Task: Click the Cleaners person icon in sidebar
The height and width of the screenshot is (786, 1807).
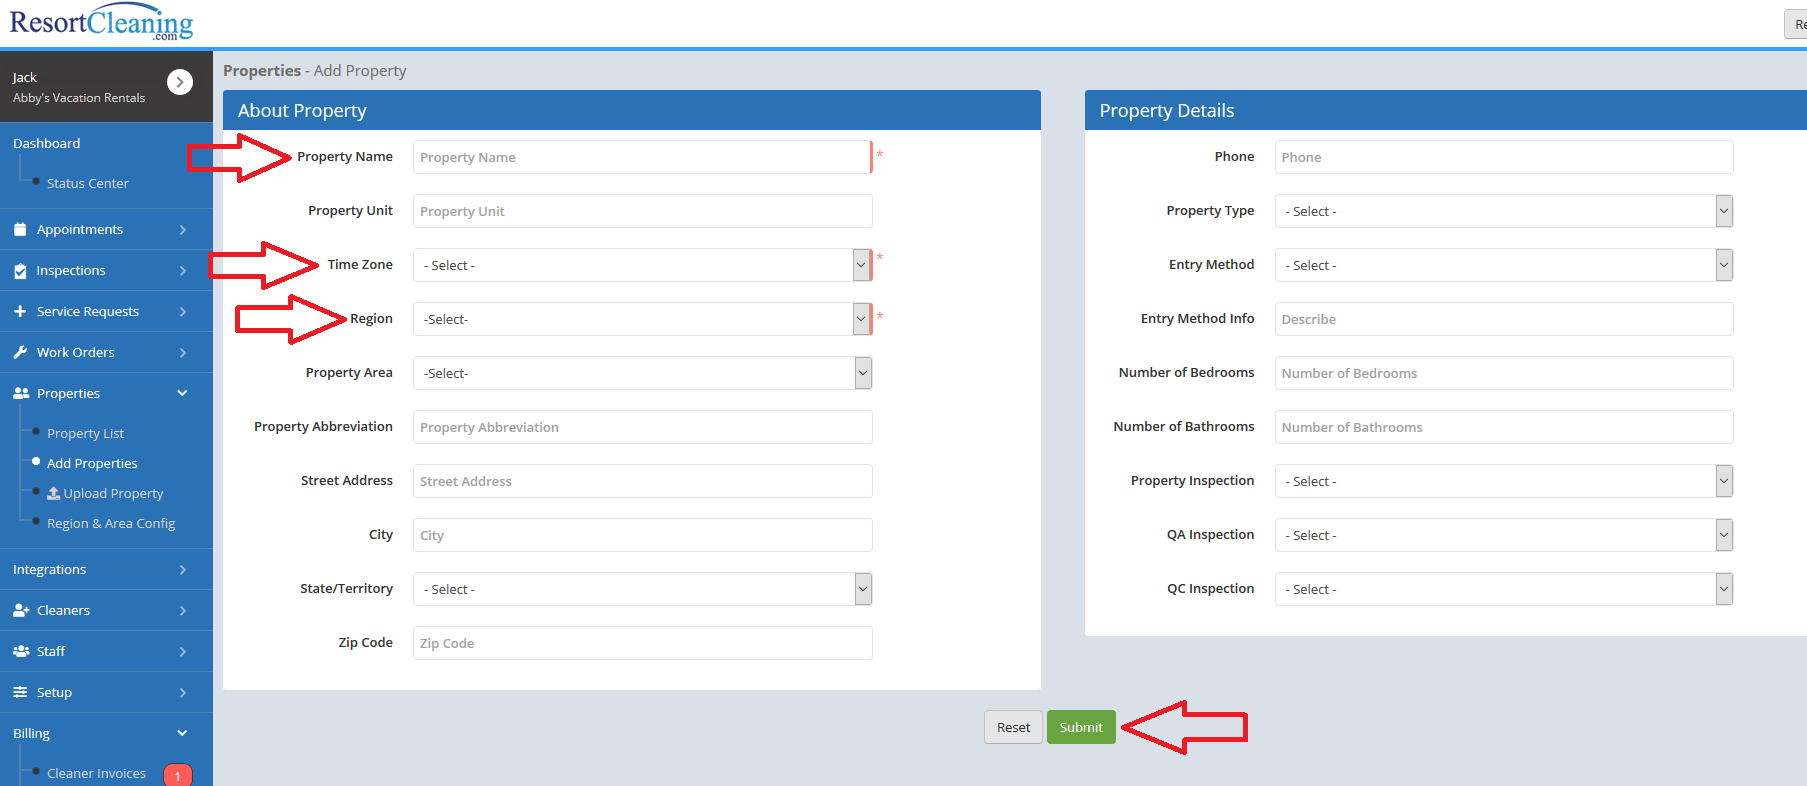Action: [21, 611]
